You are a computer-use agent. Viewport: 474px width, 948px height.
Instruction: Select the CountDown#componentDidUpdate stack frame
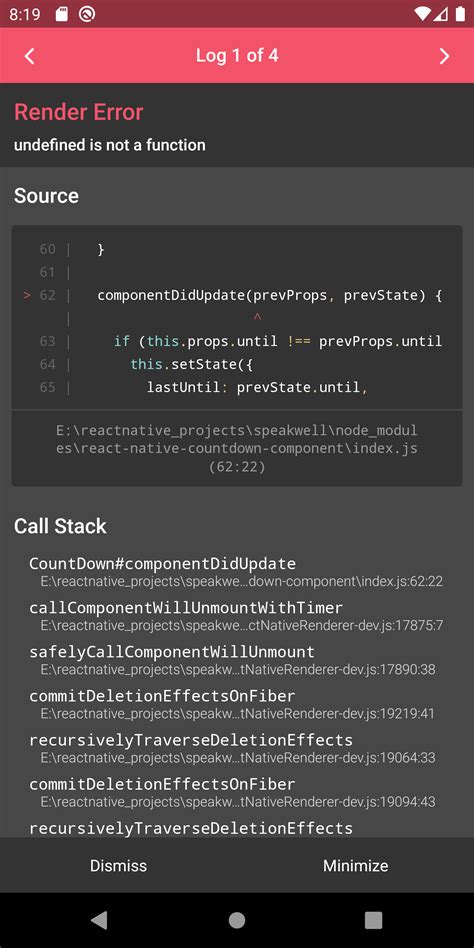(x=237, y=572)
